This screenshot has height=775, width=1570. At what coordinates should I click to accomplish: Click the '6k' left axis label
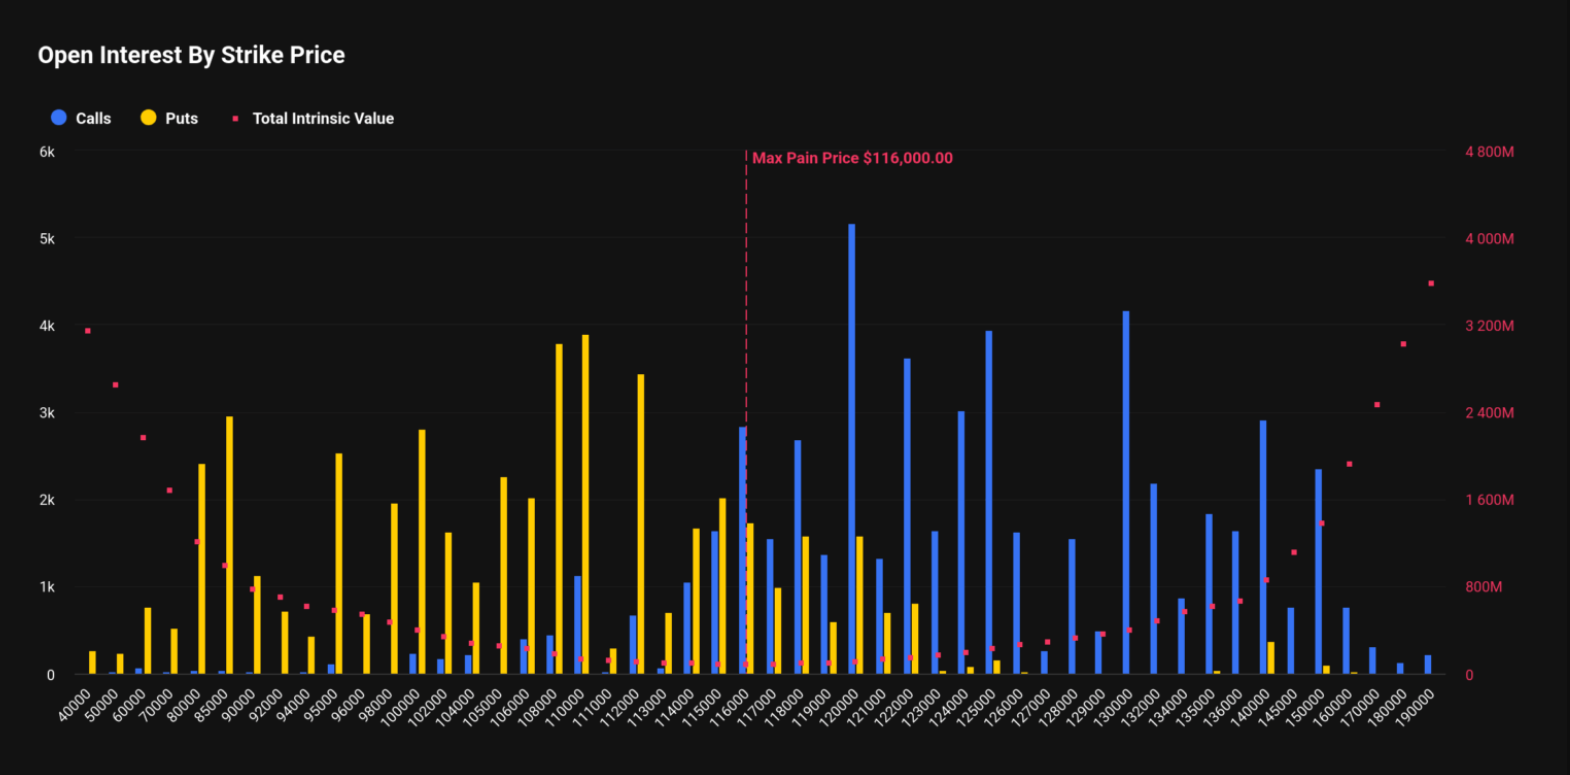point(47,152)
